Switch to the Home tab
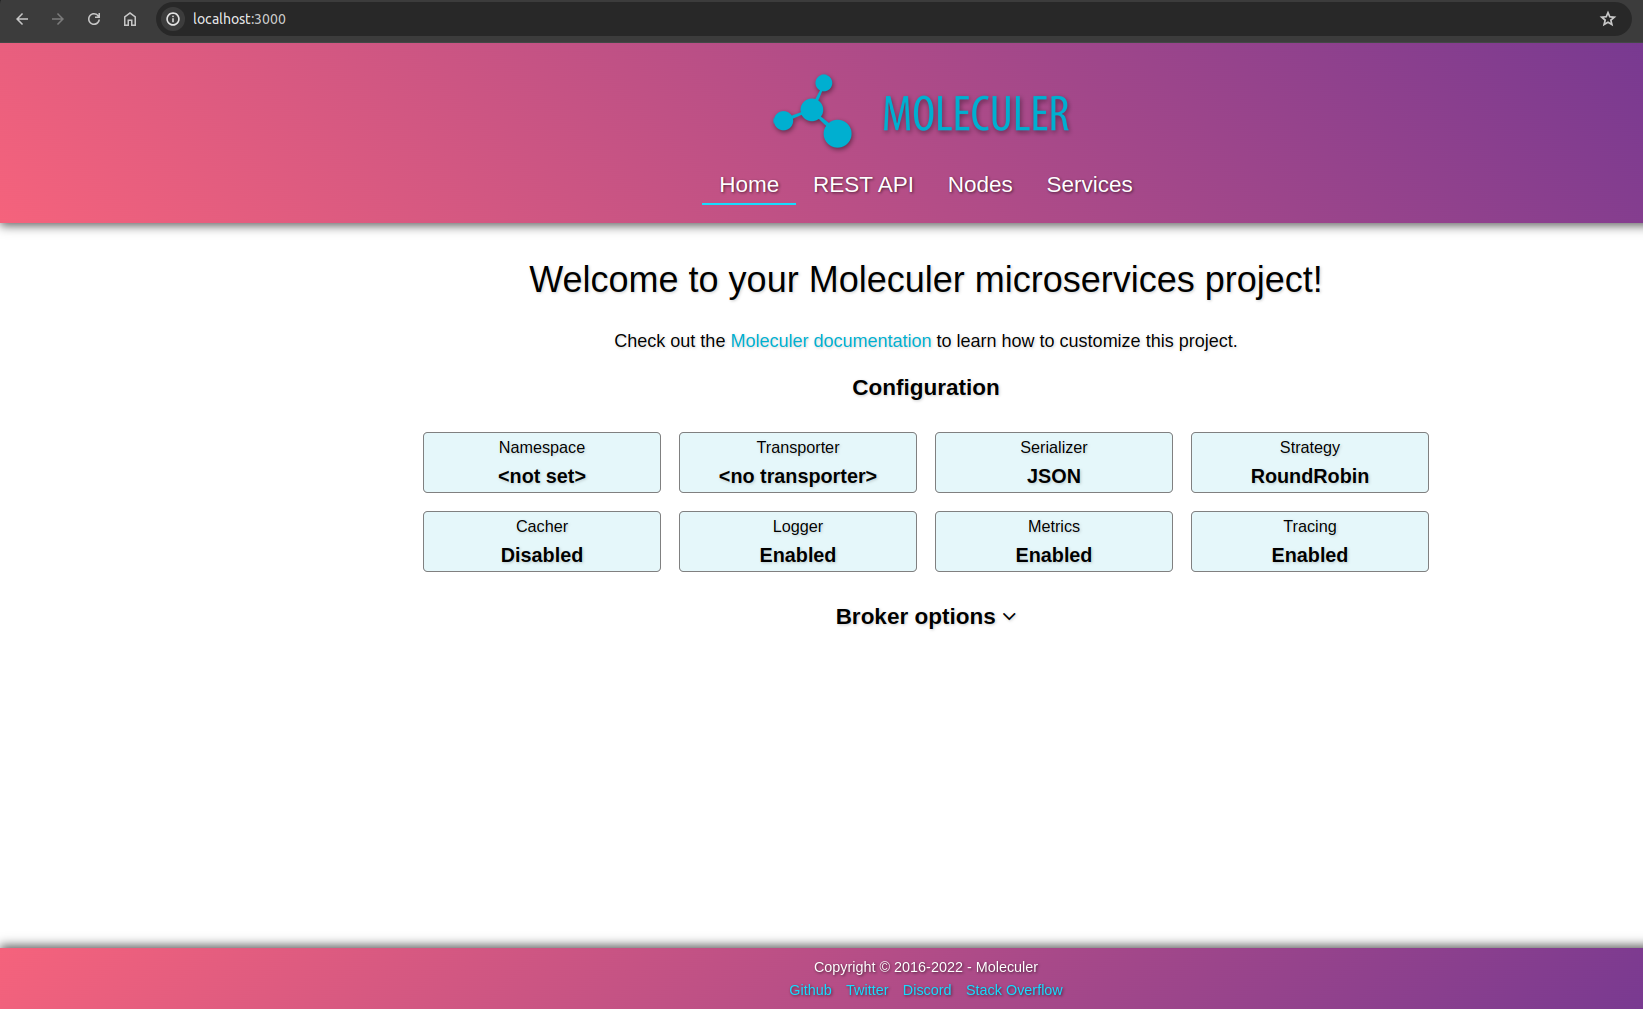The image size is (1643, 1009). [749, 185]
